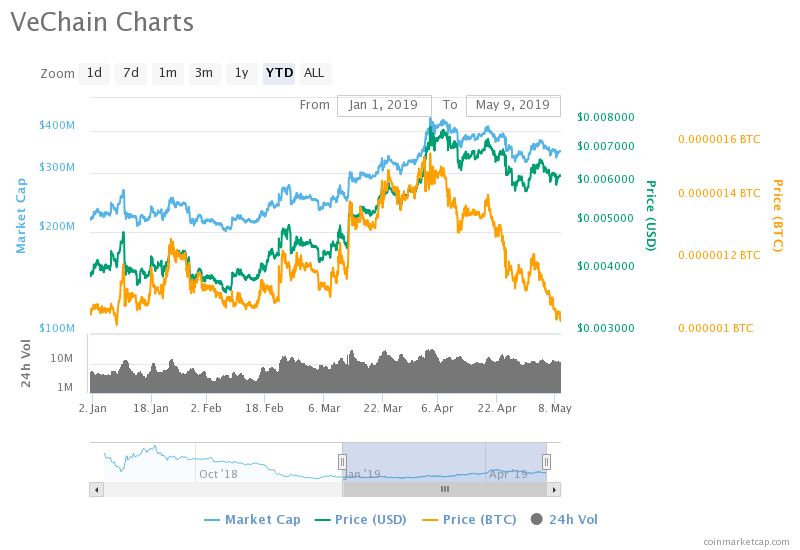Click the Oct '18 region in navigator
Viewport: 800px width, 550px height.
[x=218, y=474]
